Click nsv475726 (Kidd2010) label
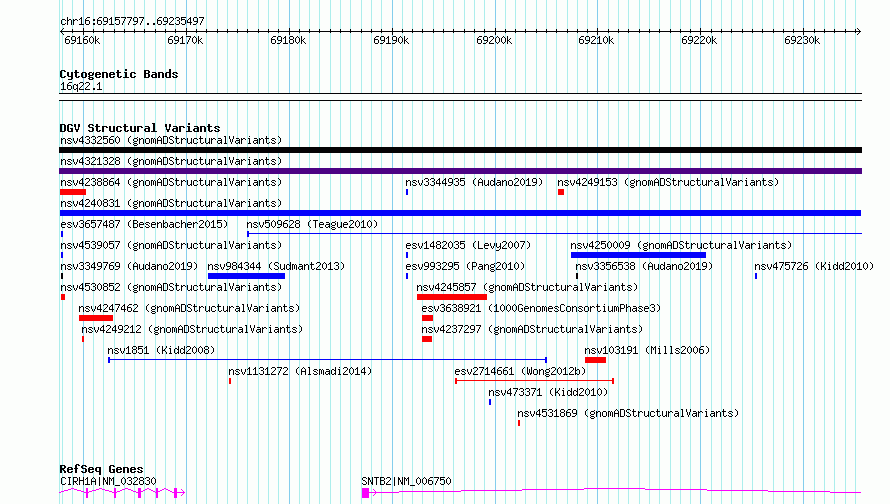The image size is (890, 504). (x=814, y=266)
